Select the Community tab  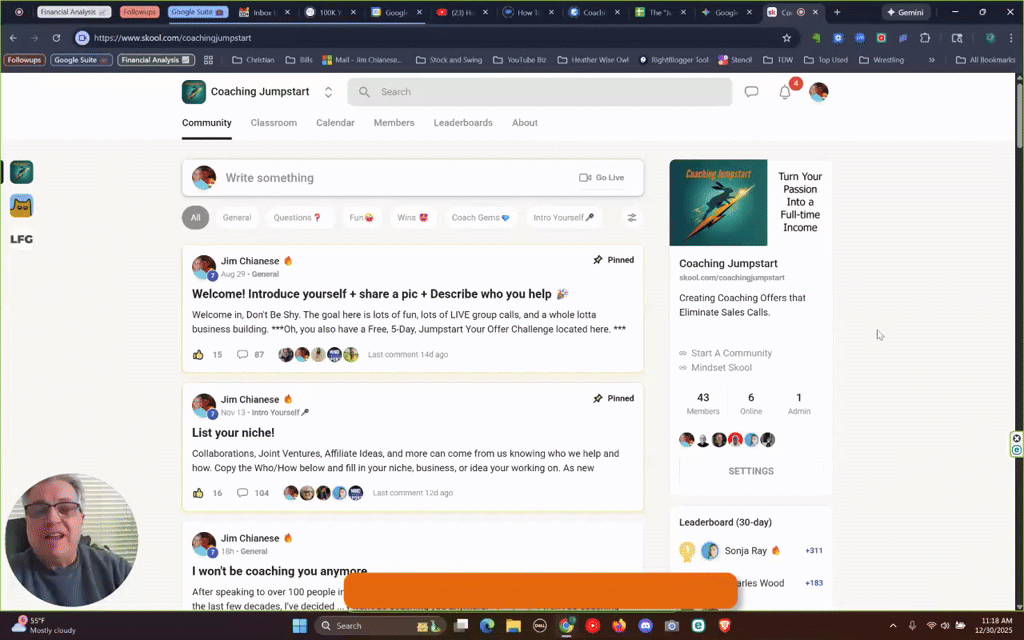pos(206,123)
